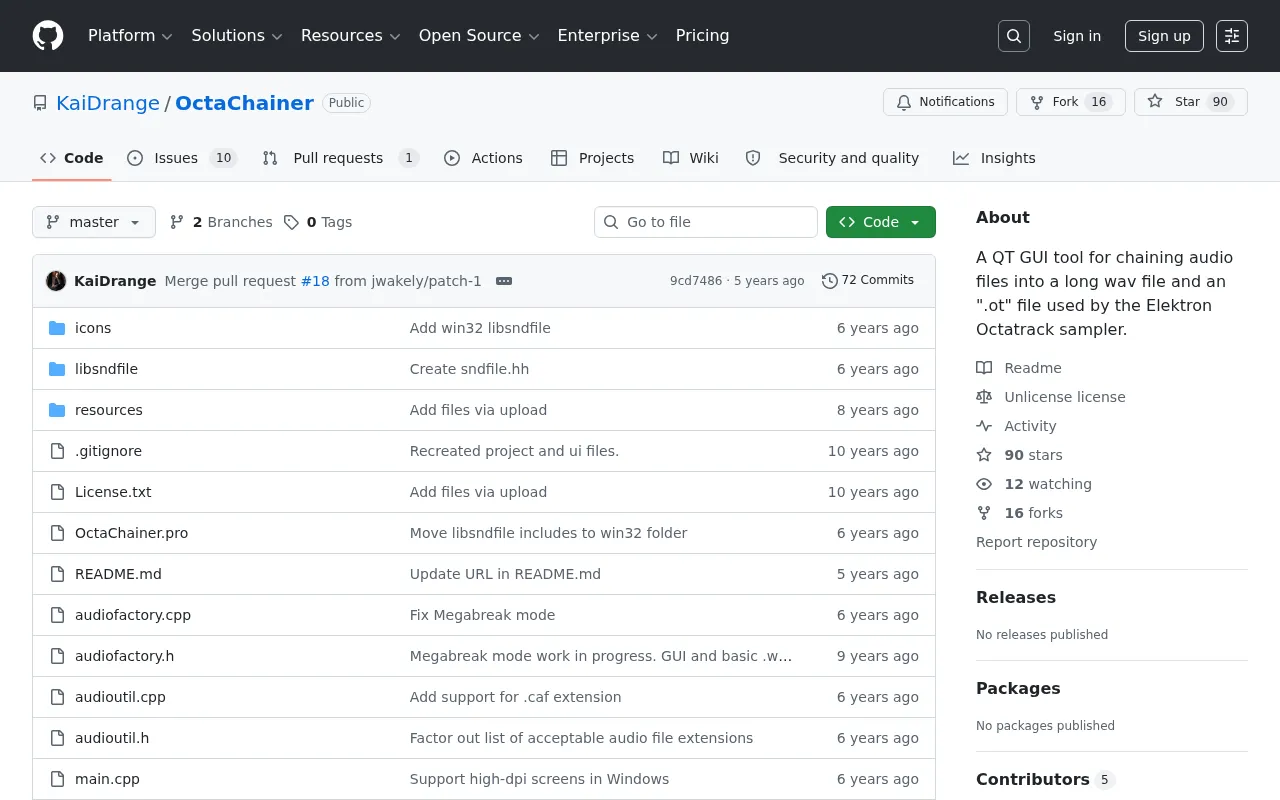This screenshot has width=1280, height=800.
Task: Select the Code tab
Action: click(72, 158)
